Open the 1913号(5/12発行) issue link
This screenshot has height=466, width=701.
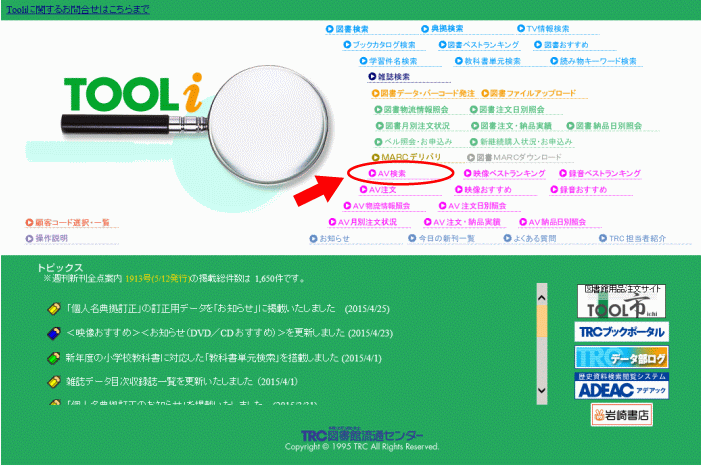(x=157, y=279)
